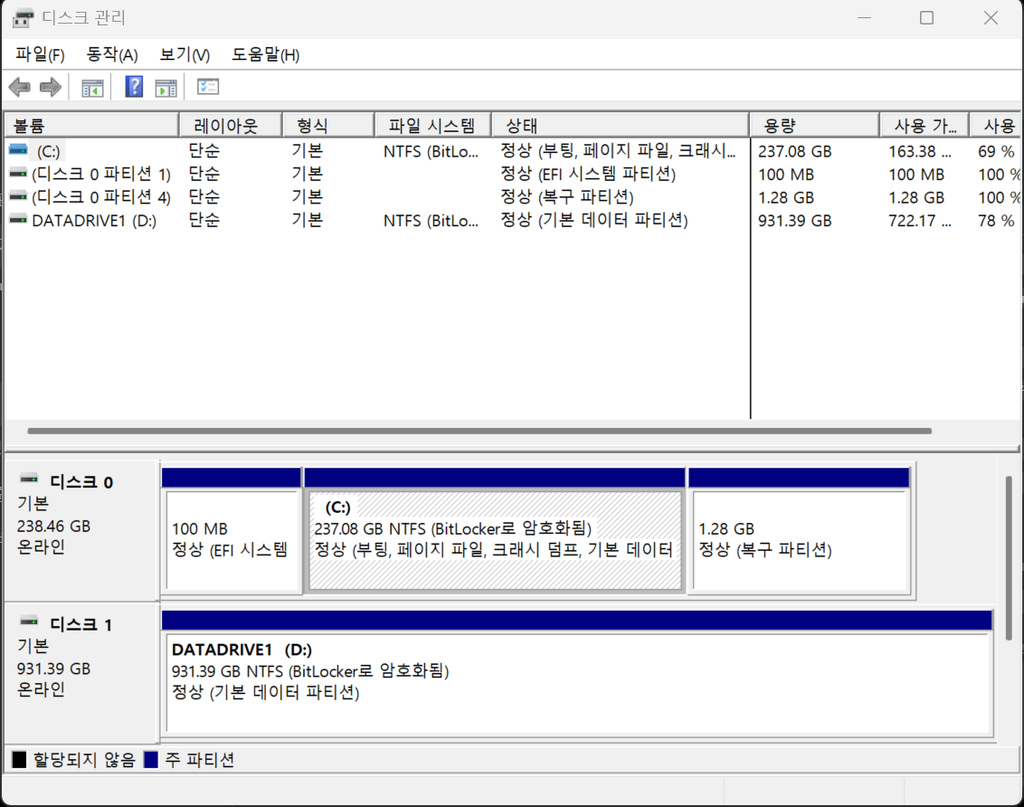Sort by the 형식 column header
The image size is (1024, 807).
tap(328, 125)
